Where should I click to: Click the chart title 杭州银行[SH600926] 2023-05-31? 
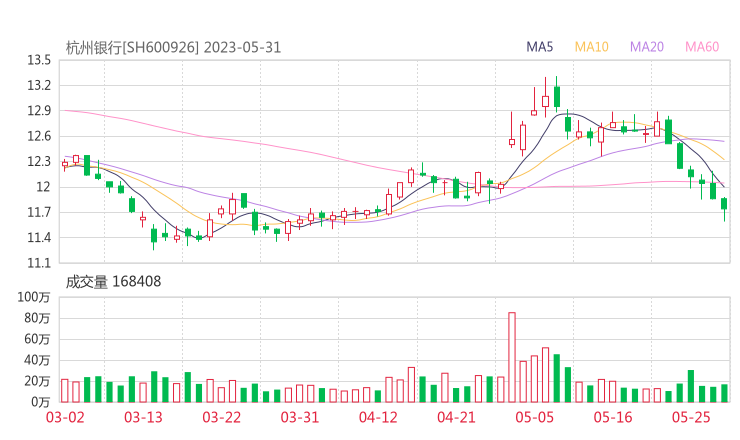point(173,48)
